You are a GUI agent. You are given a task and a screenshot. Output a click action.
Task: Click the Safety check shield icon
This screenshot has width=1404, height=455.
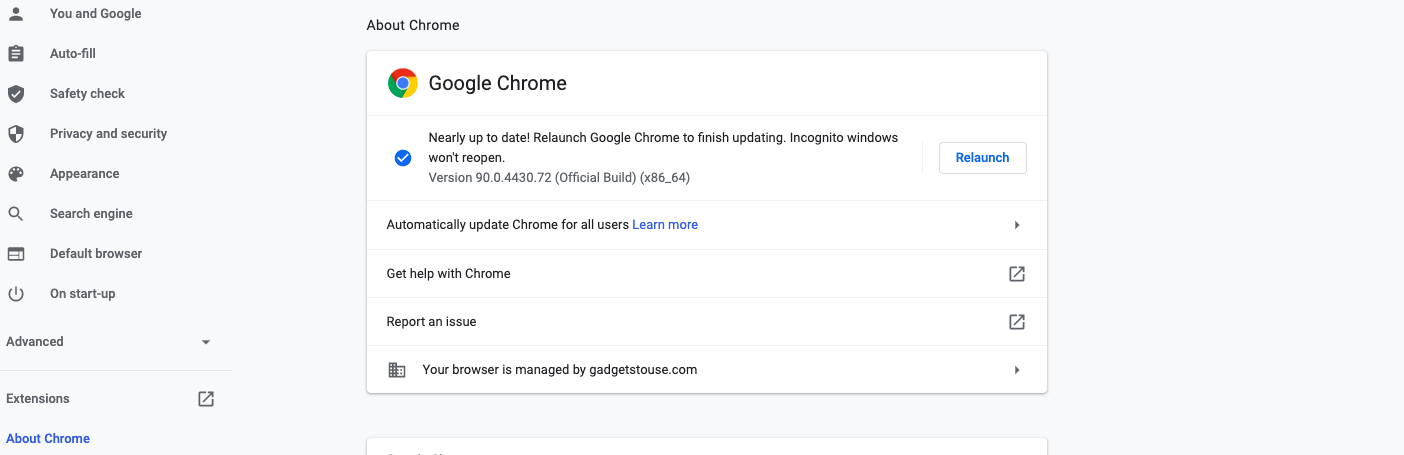click(x=15, y=94)
